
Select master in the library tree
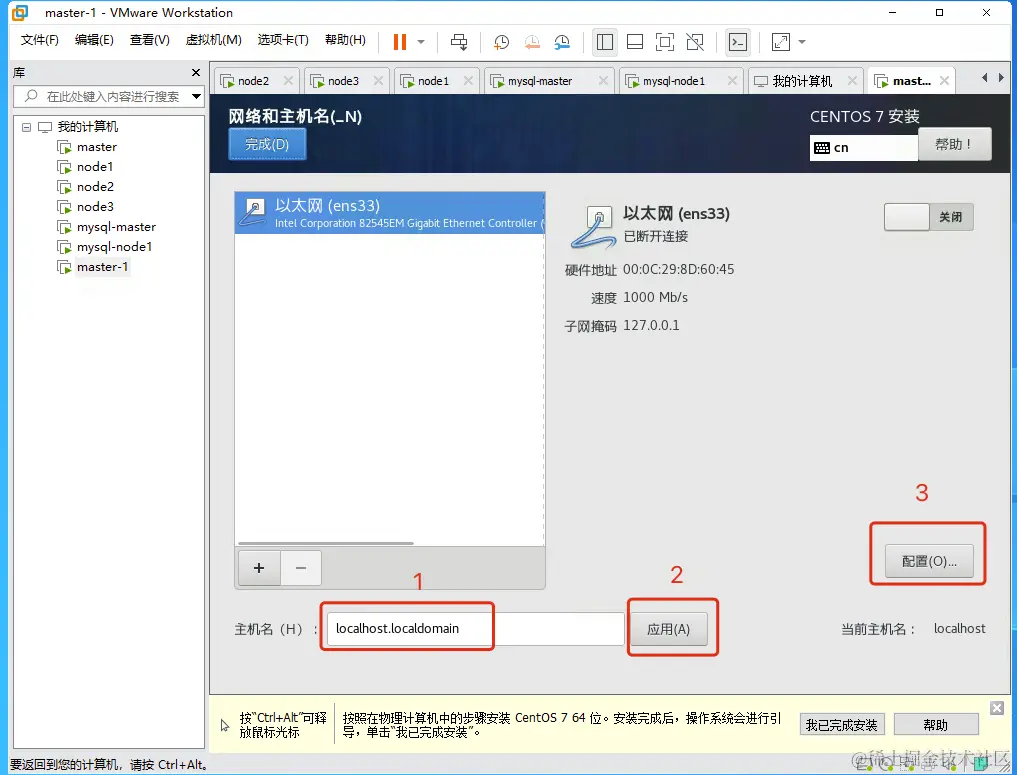(x=97, y=147)
